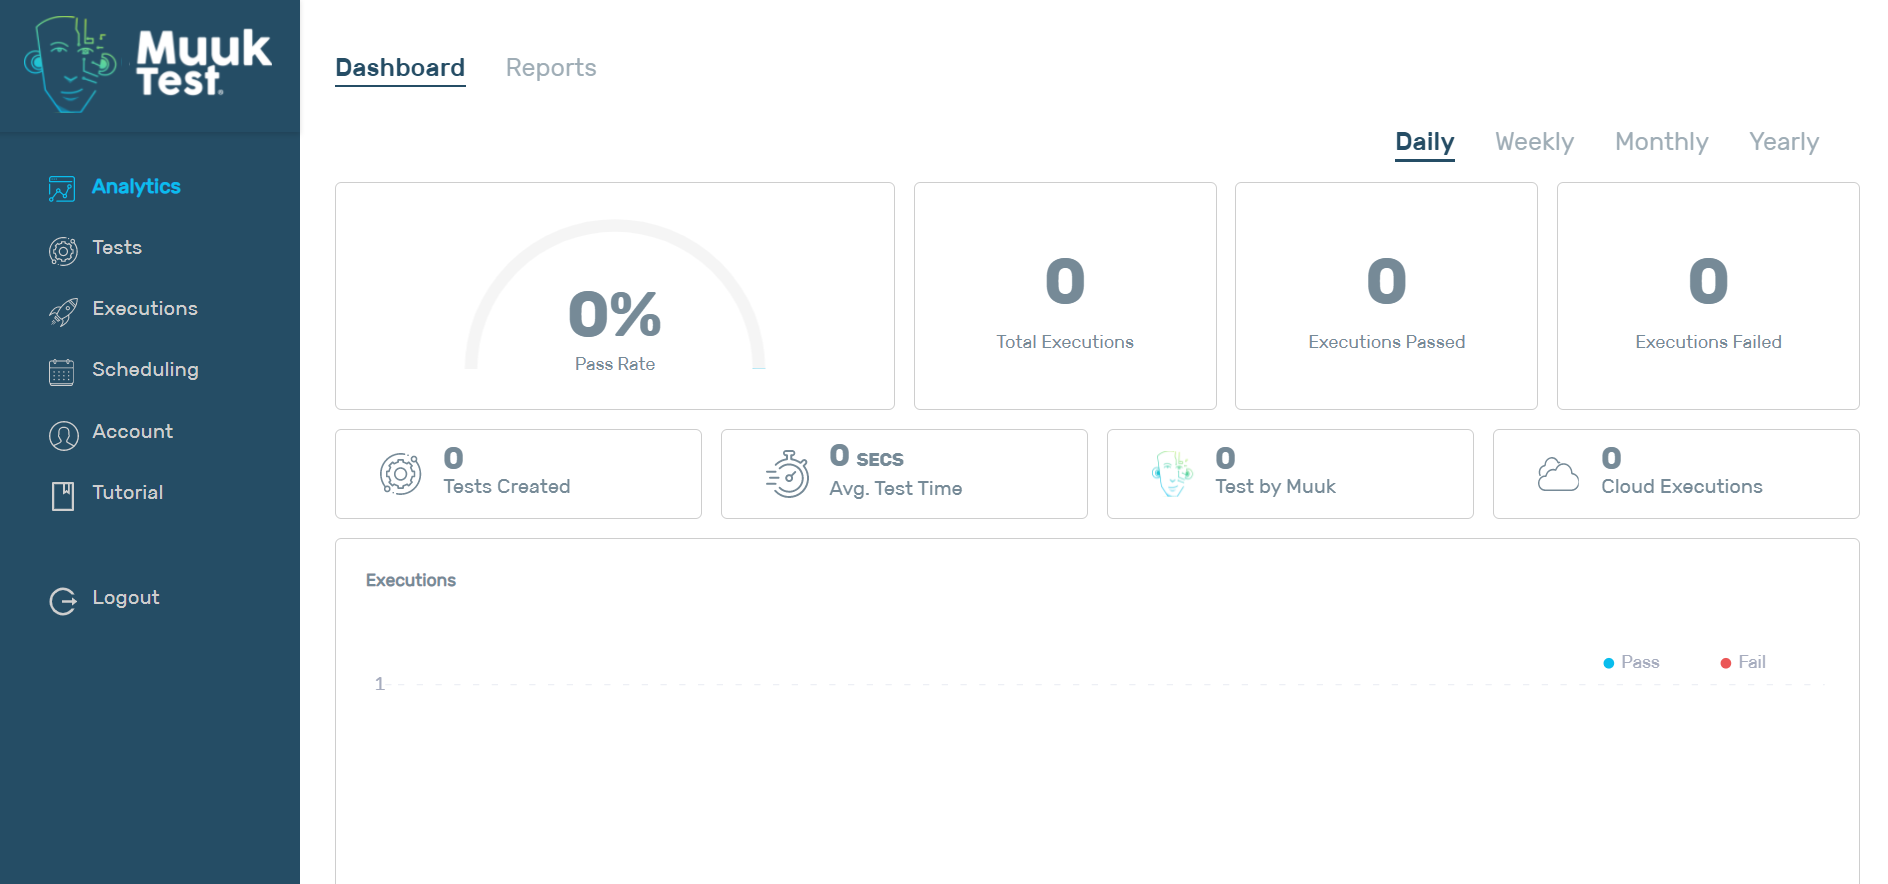Click the Muuk Test logo
The image size is (1888, 884).
[148, 65]
